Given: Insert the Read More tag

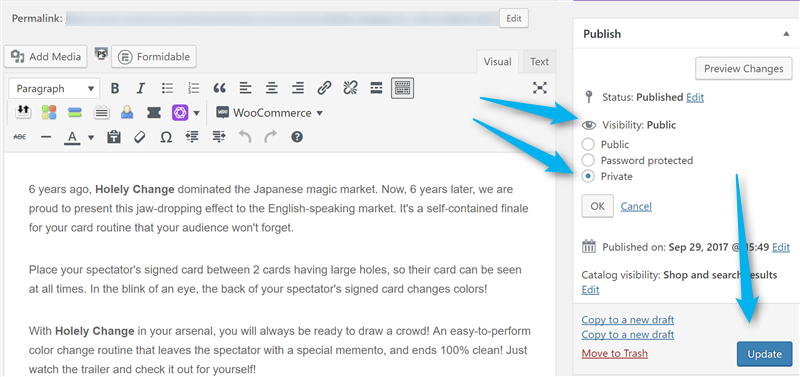Looking at the screenshot, I should [x=376, y=88].
